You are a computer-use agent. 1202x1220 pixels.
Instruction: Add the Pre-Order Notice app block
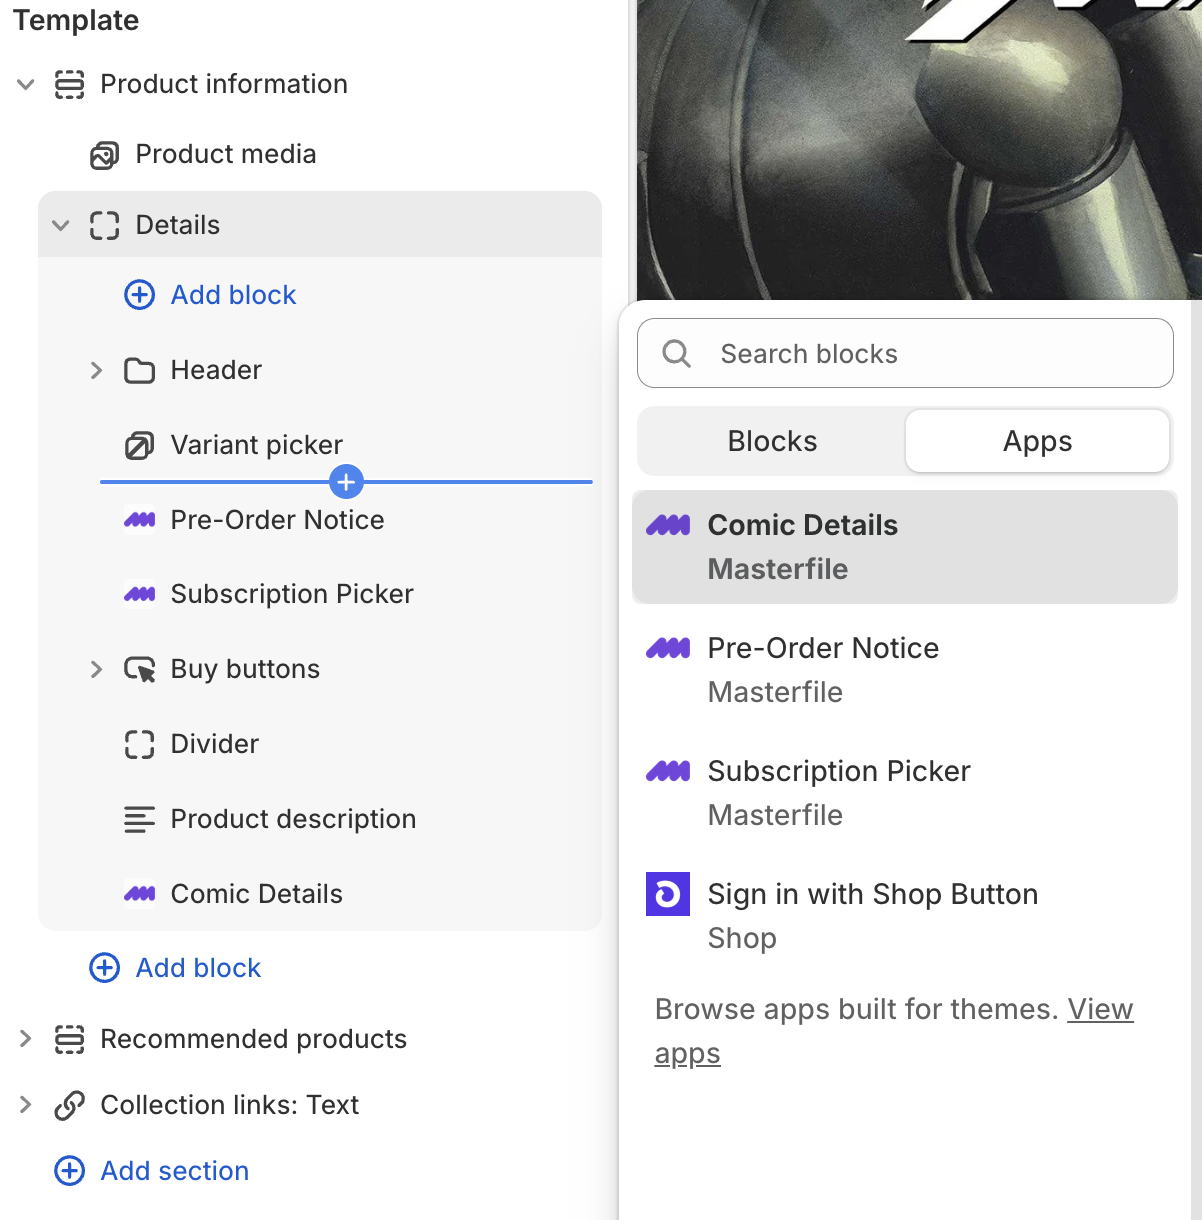(x=905, y=670)
